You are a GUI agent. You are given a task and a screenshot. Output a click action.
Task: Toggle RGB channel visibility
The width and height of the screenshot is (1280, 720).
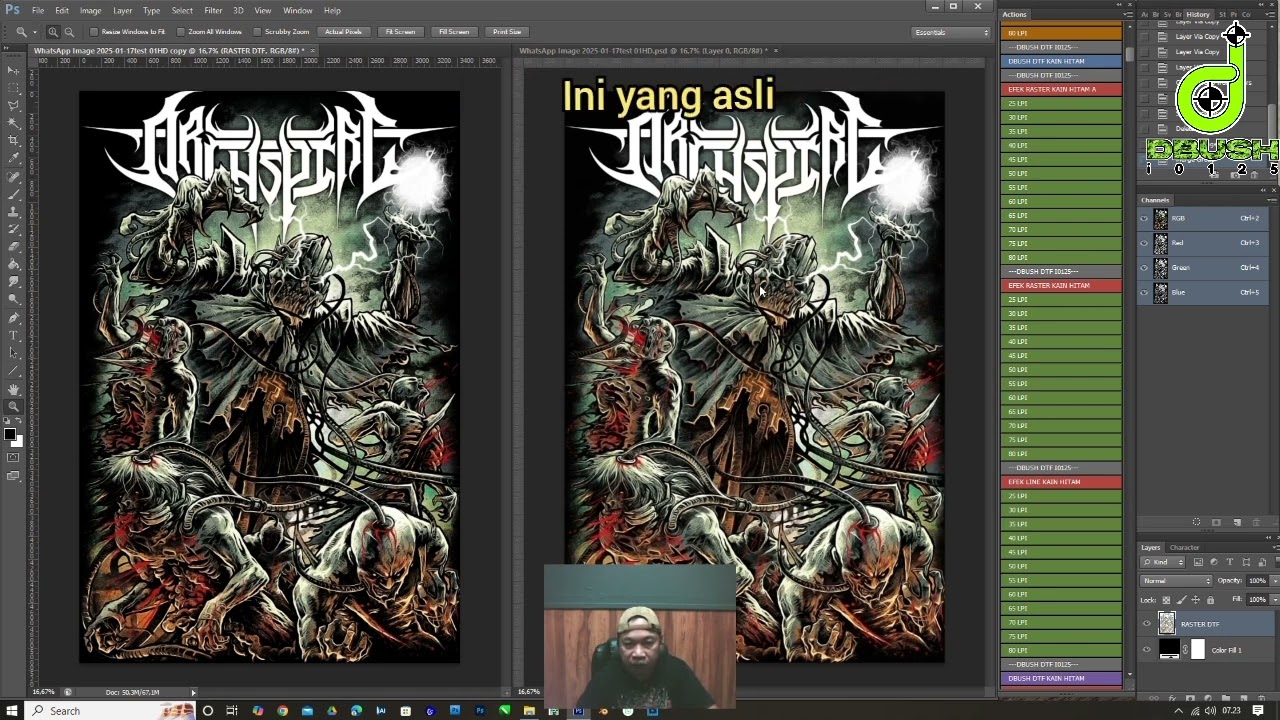[1145, 218]
